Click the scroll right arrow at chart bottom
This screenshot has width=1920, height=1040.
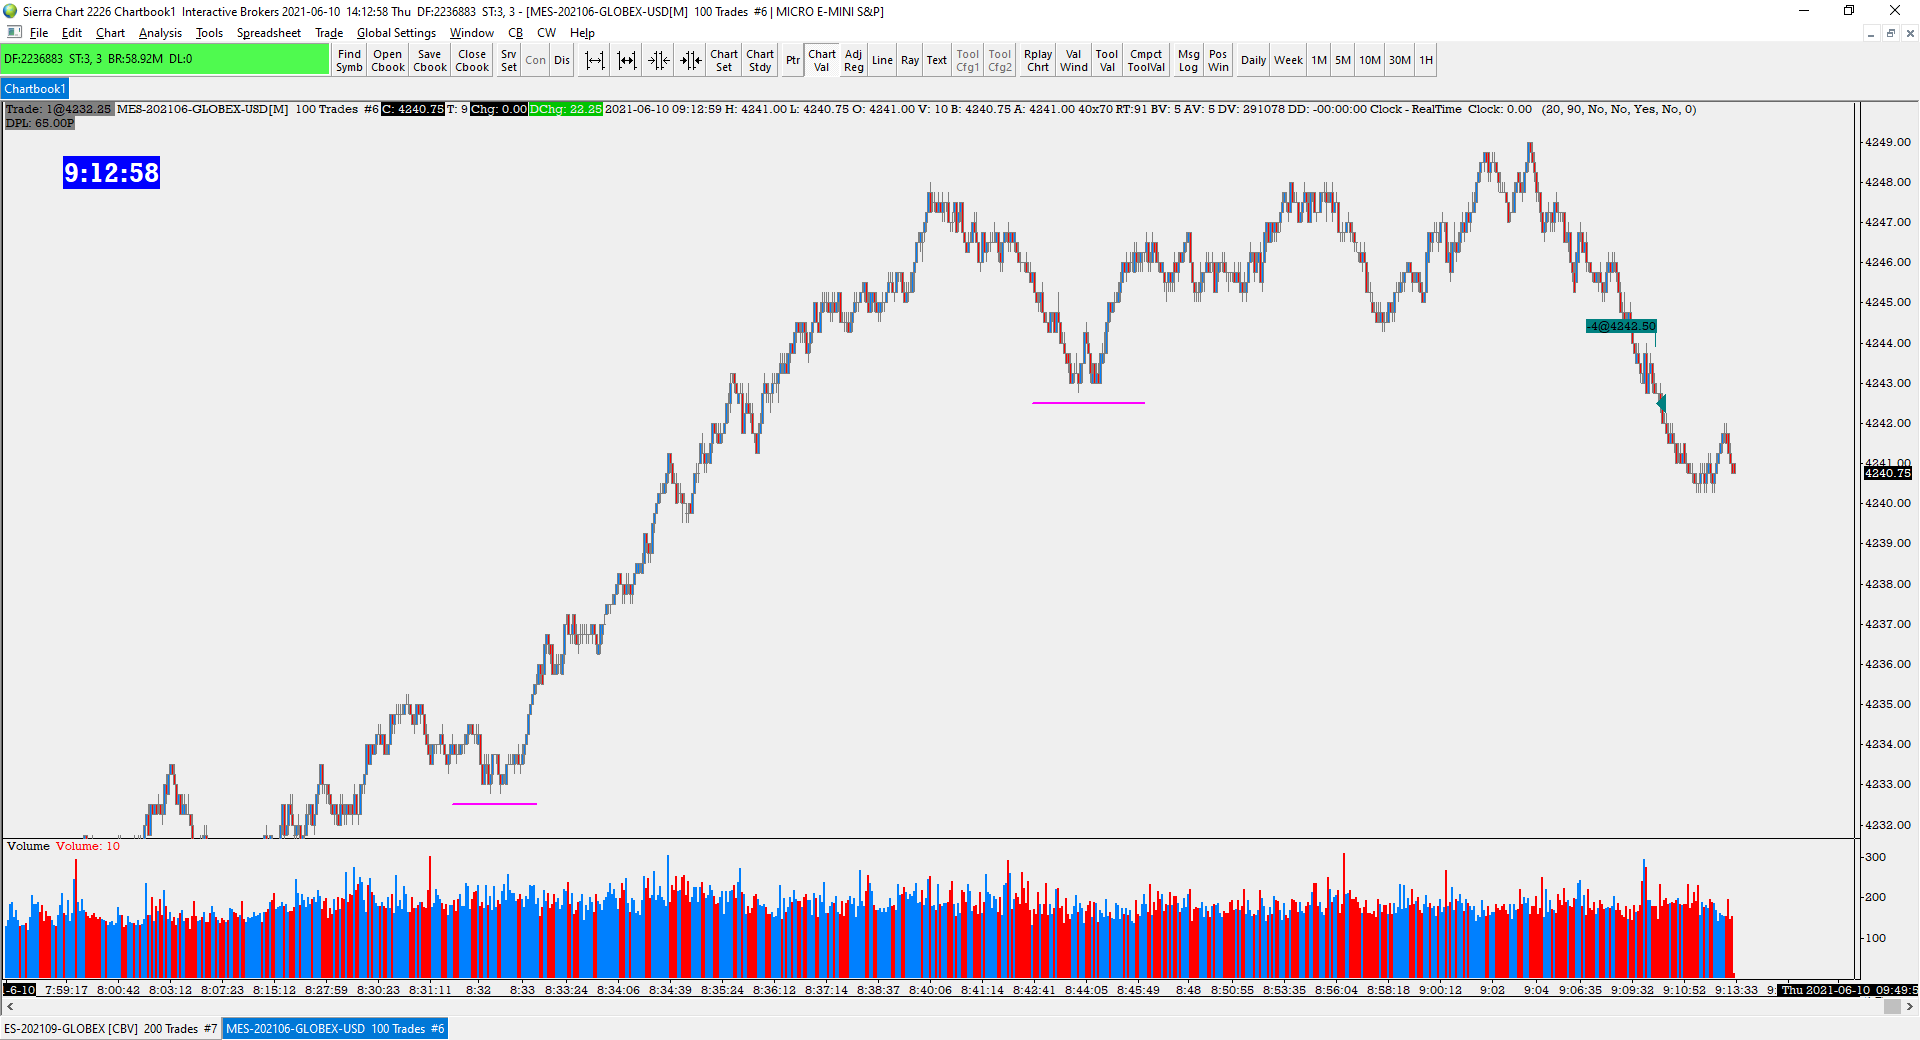[x=1911, y=1007]
